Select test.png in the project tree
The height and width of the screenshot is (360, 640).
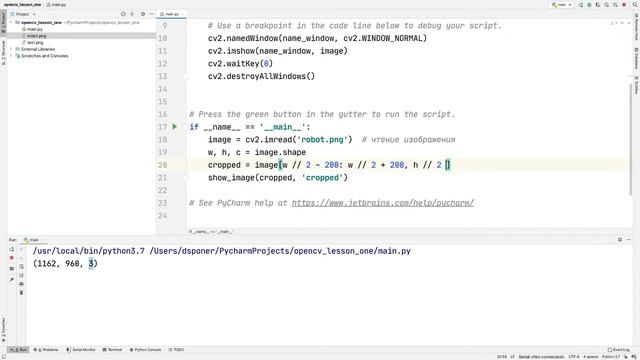click(35, 42)
